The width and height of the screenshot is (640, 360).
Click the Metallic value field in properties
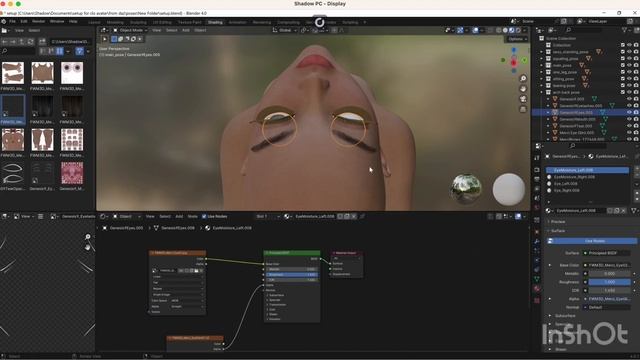(x=610, y=273)
